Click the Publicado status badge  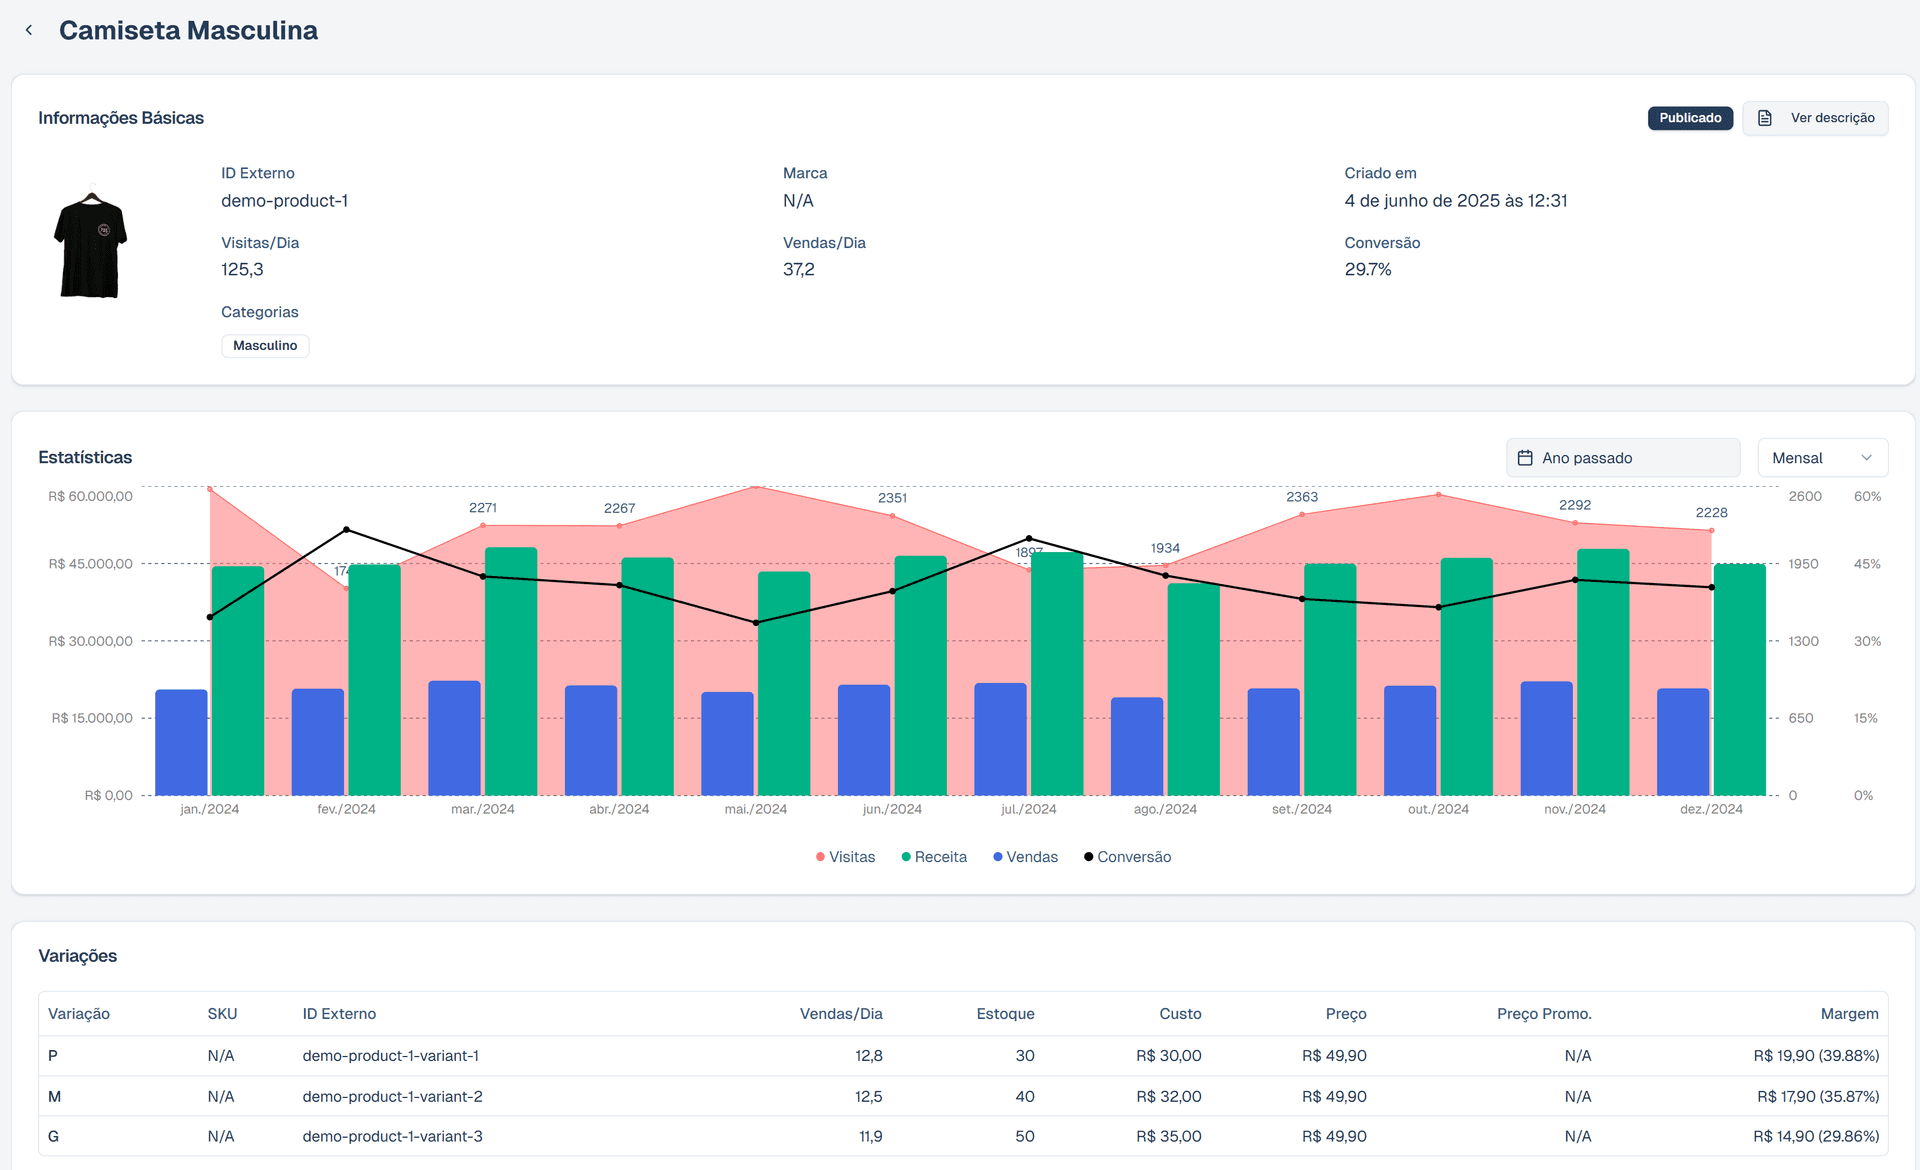tap(1690, 118)
